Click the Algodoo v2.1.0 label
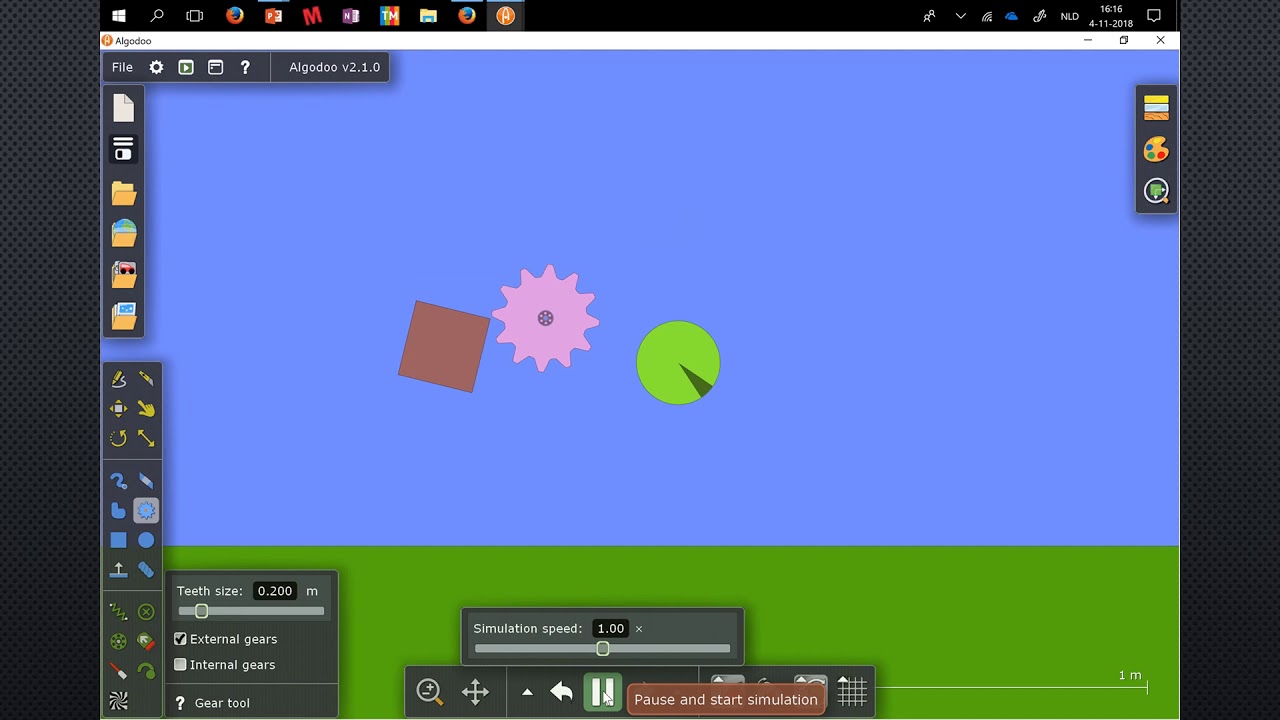 pyautogui.click(x=334, y=67)
